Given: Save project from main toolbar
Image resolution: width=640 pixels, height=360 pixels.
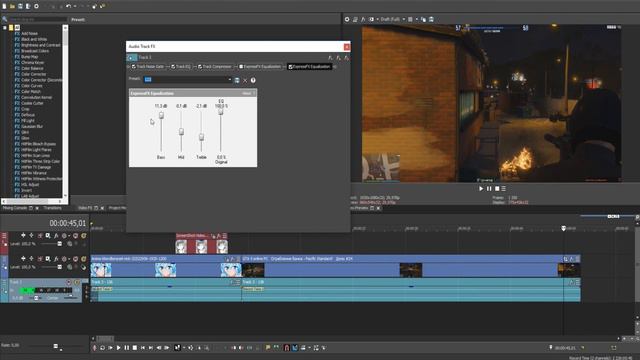Looking at the screenshot, I should pyautogui.click(x=20, y=6).
